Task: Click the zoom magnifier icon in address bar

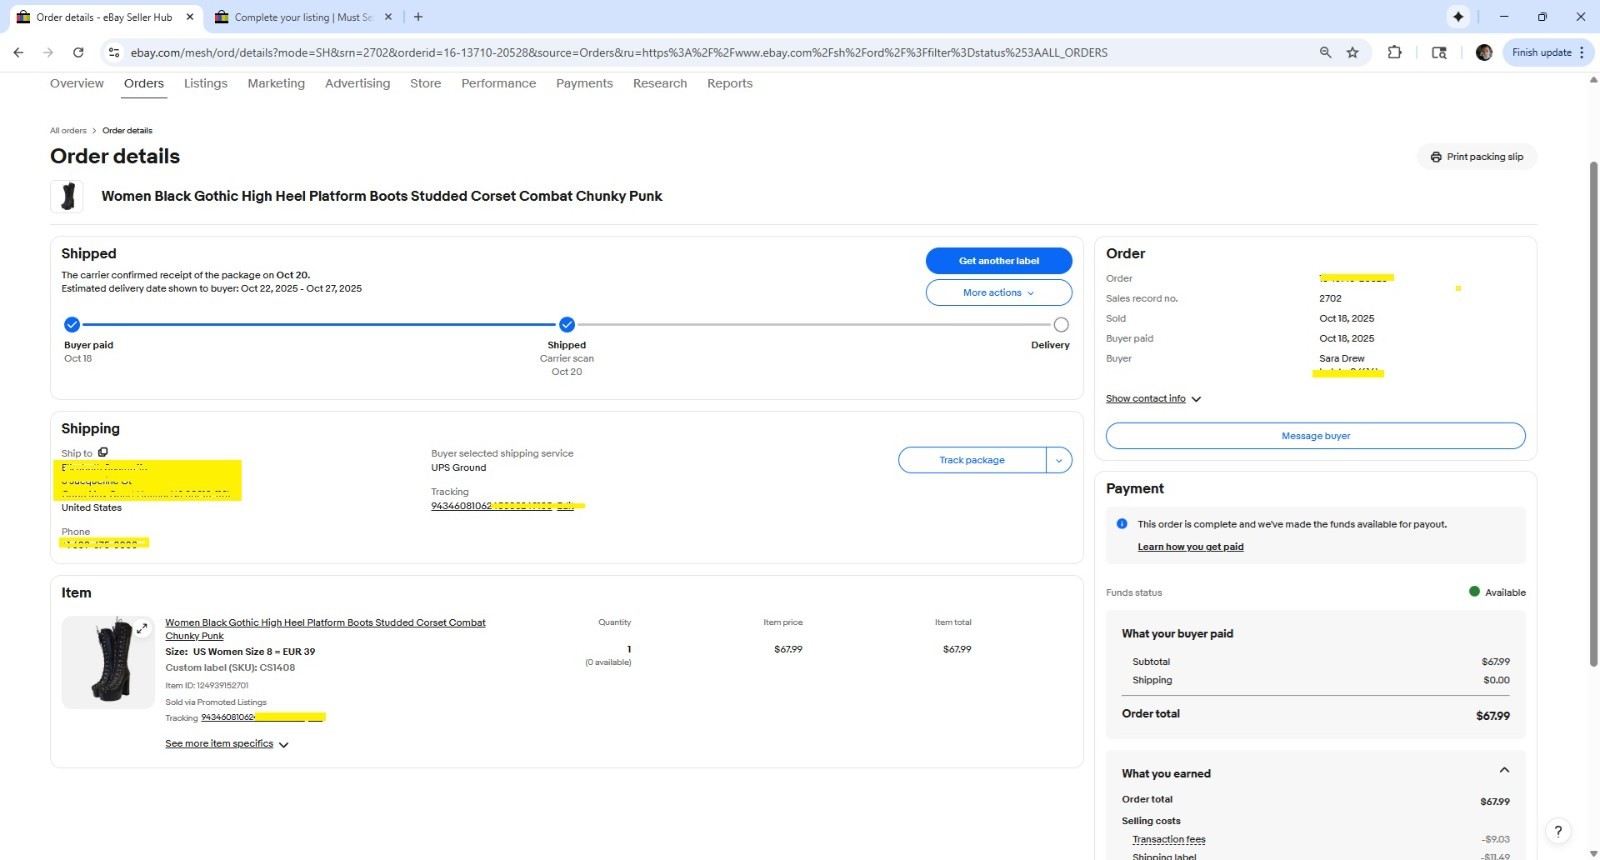Action: click(x=1325, y=52)
